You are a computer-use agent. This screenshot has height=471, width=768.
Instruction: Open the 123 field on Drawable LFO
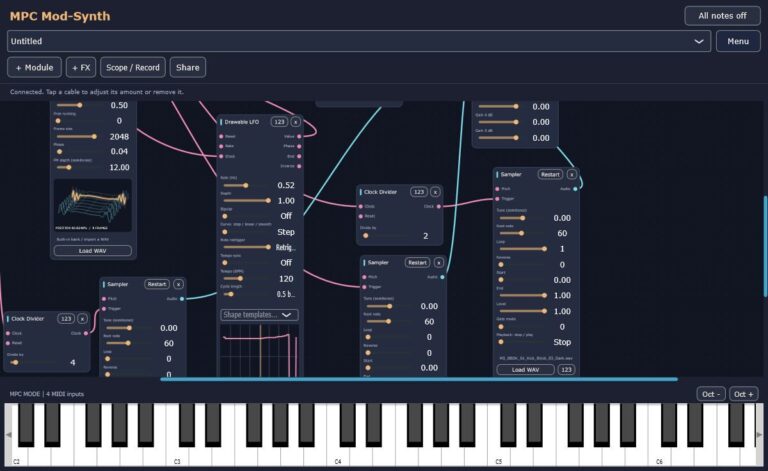pos(279,122)
